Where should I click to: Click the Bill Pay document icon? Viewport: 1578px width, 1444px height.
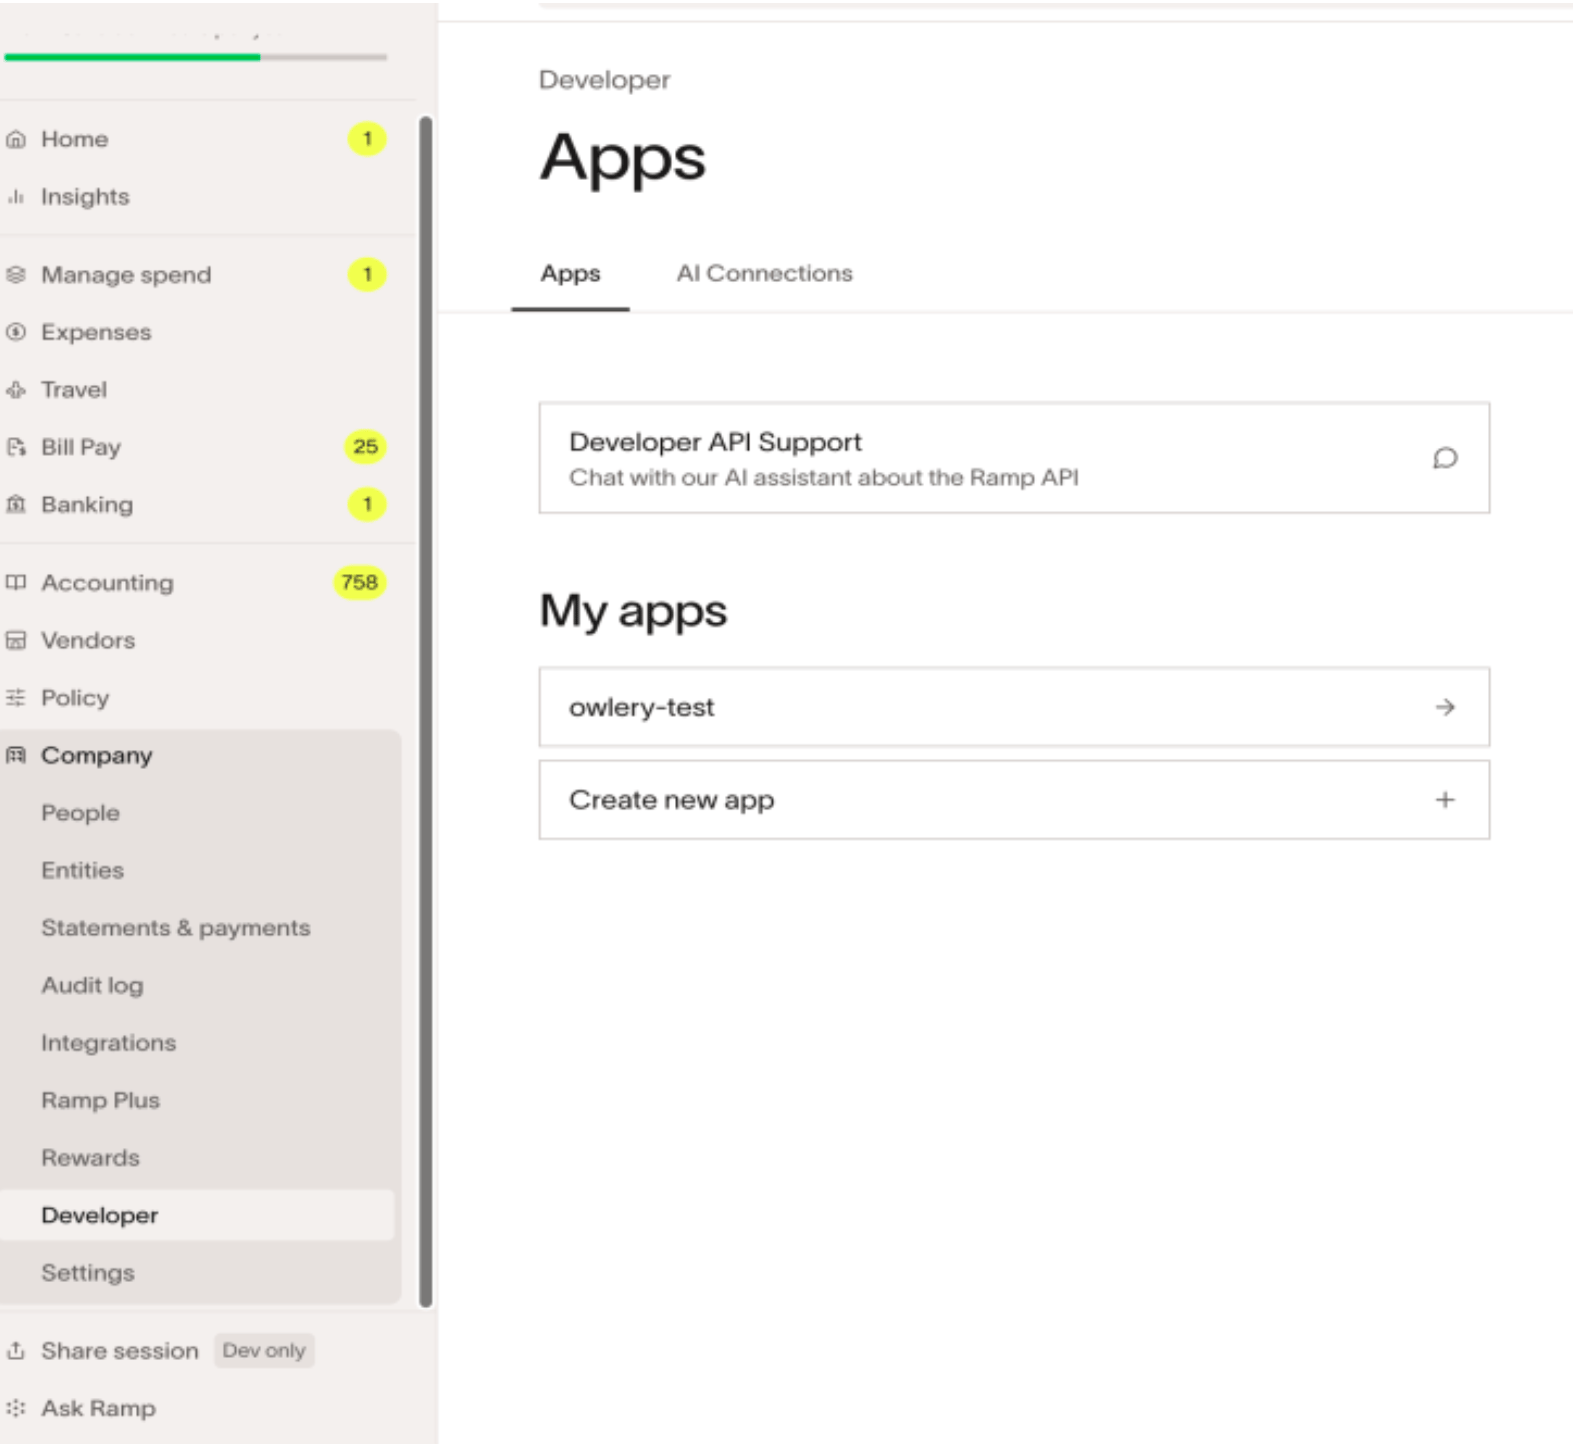(15, 447)
